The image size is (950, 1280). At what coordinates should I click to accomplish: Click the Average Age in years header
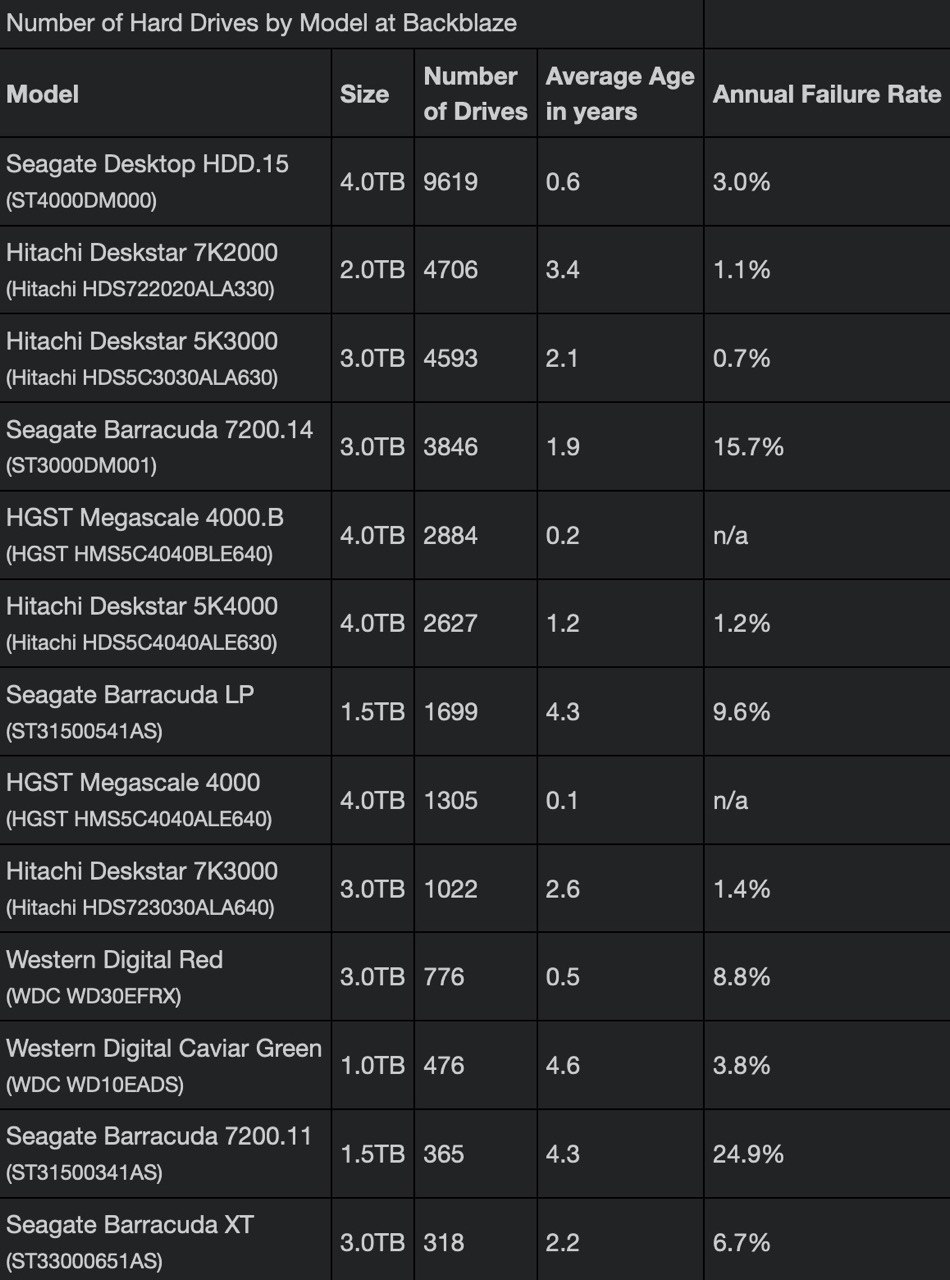click(x=620, y=94)
